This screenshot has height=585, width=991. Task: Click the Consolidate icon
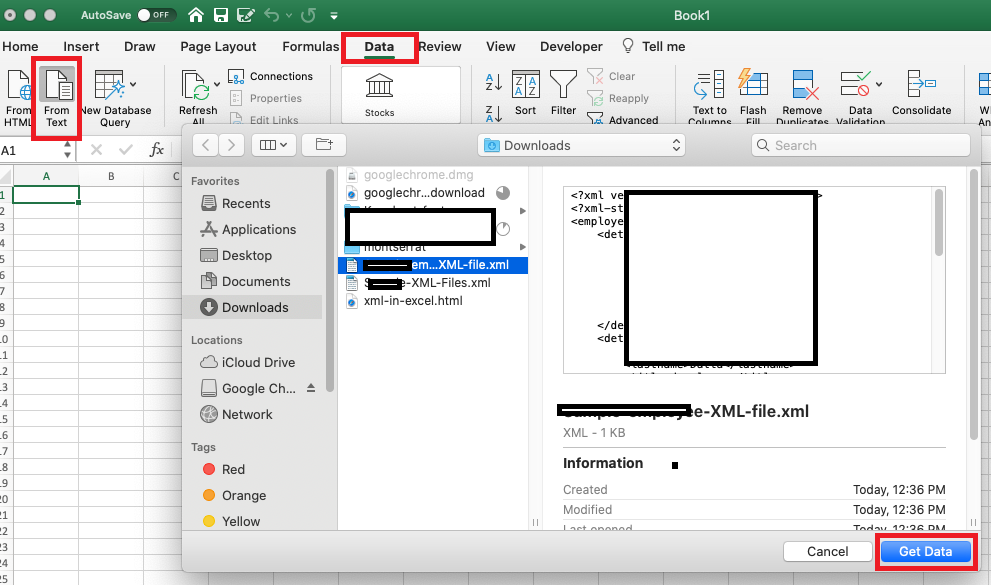point(921,84)
